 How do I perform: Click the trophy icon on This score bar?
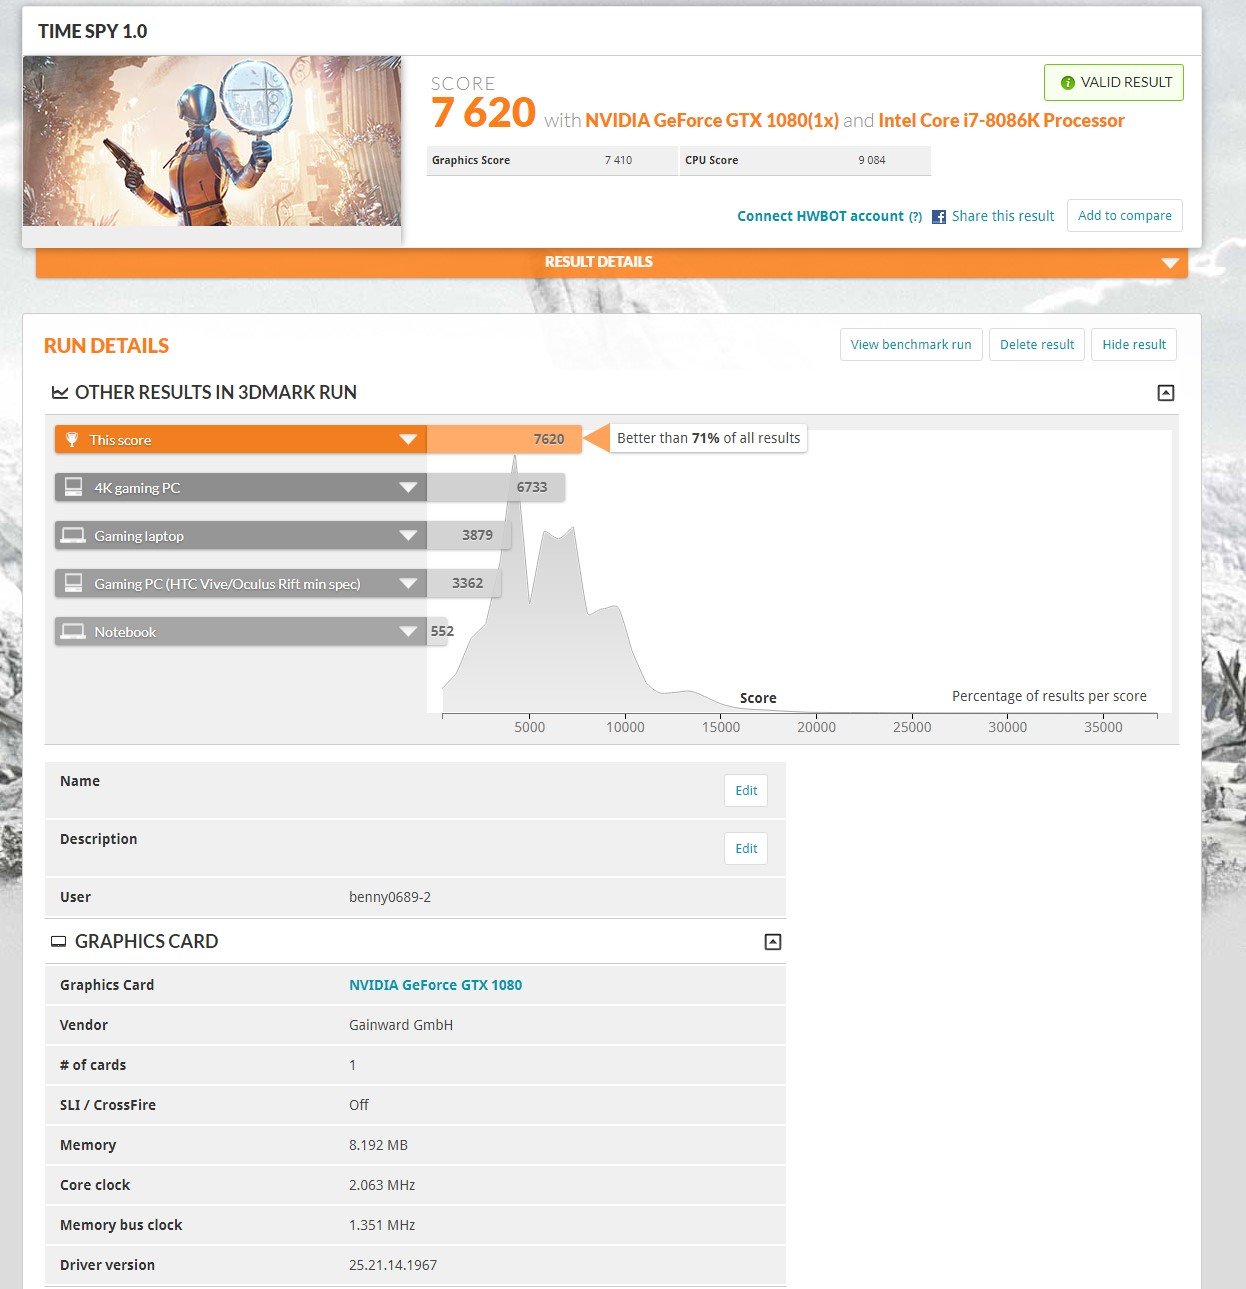click(72, 440)
